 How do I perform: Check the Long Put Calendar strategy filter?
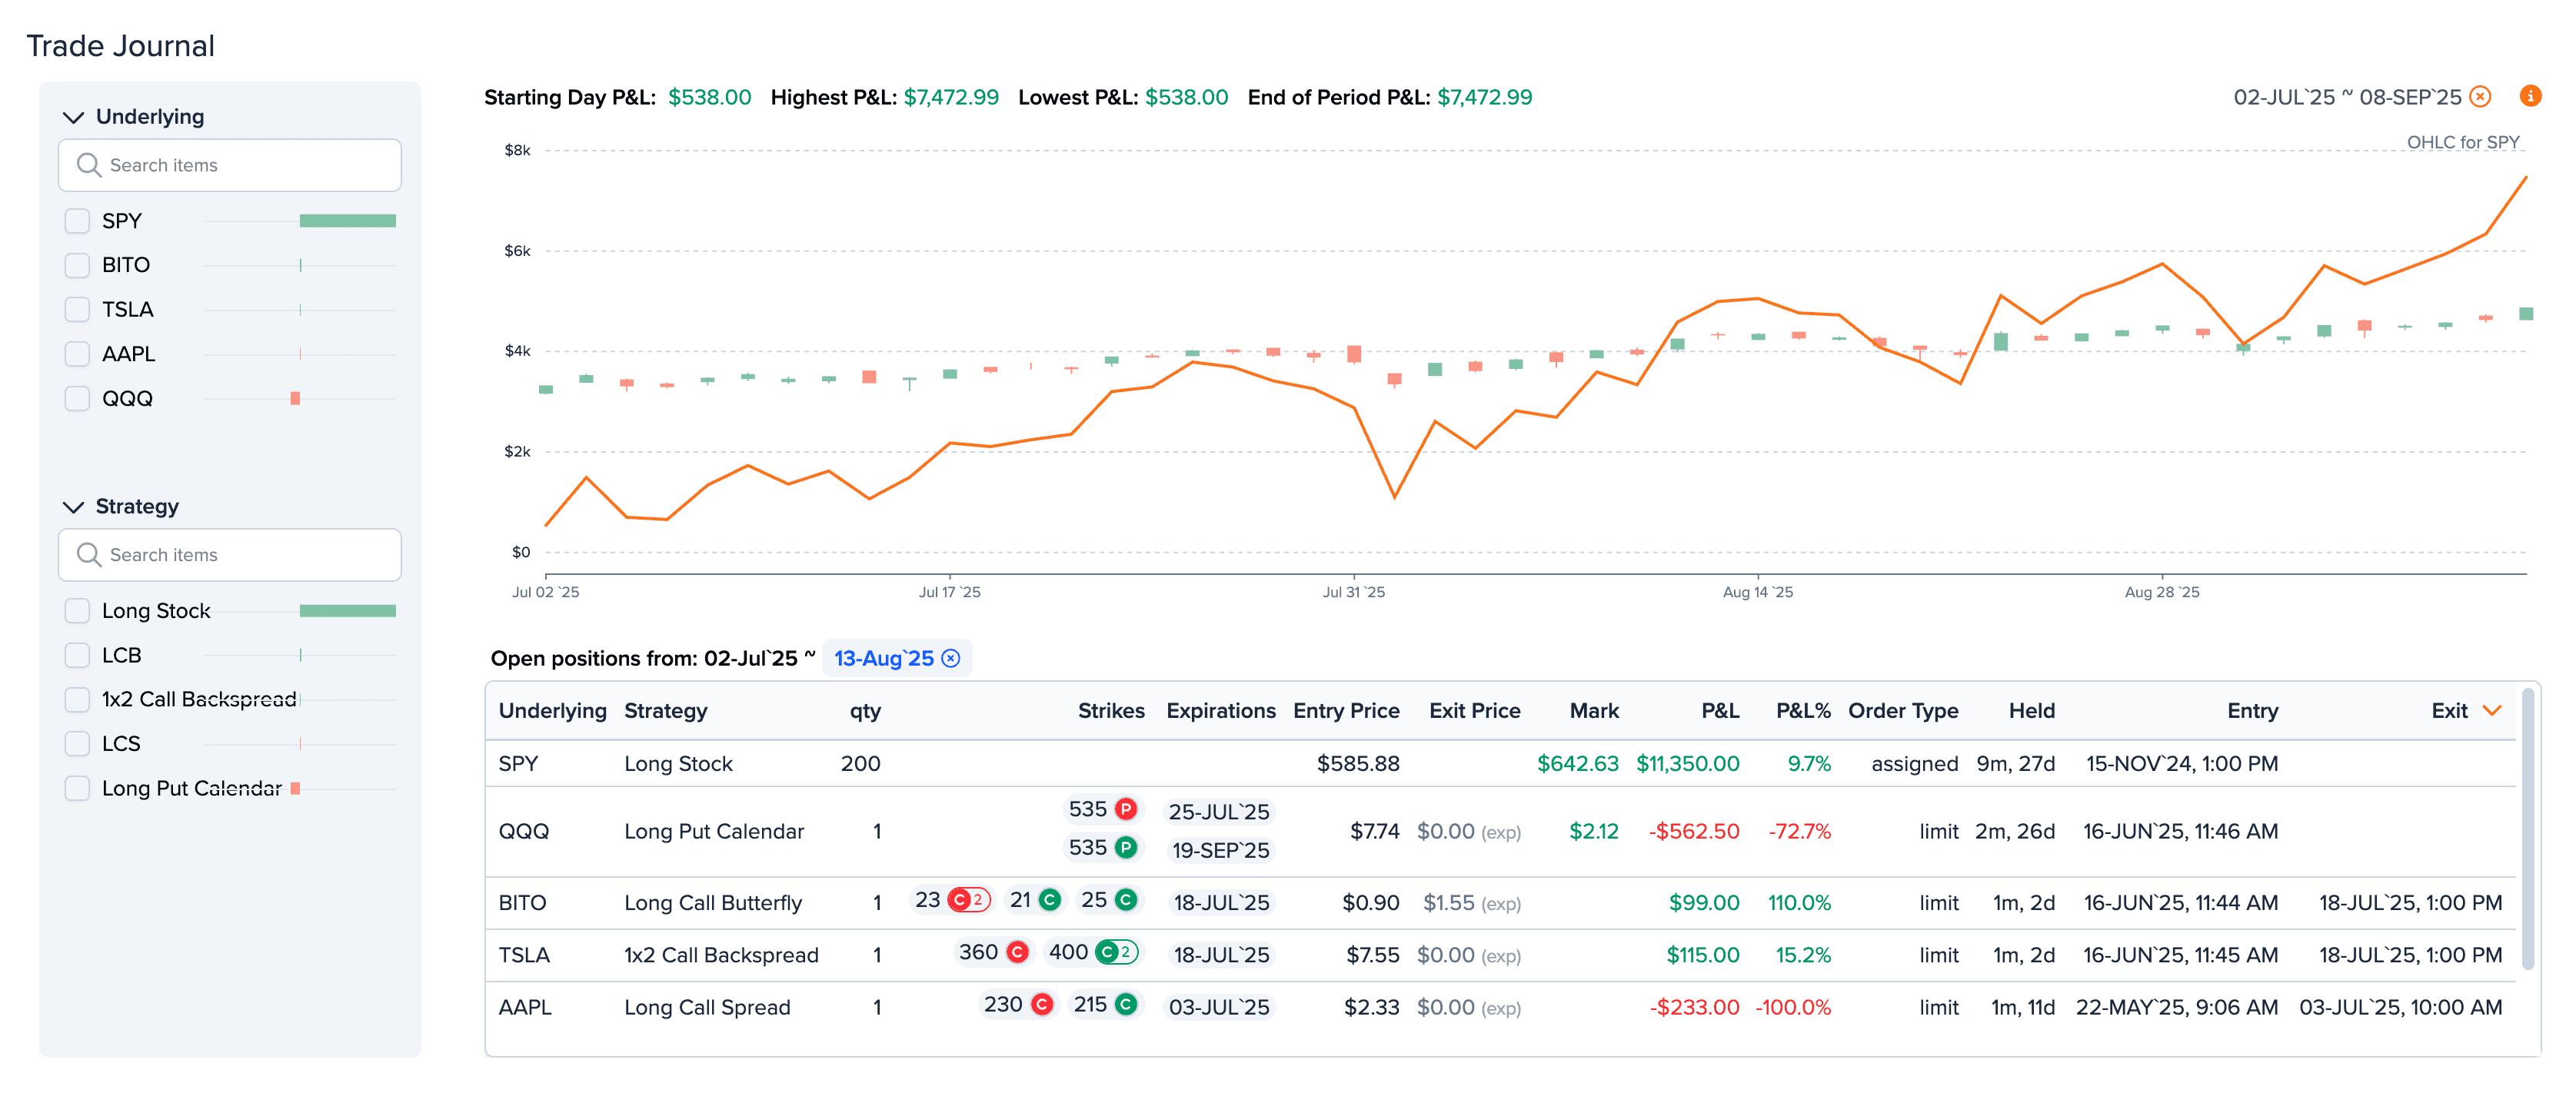(77, 789)
